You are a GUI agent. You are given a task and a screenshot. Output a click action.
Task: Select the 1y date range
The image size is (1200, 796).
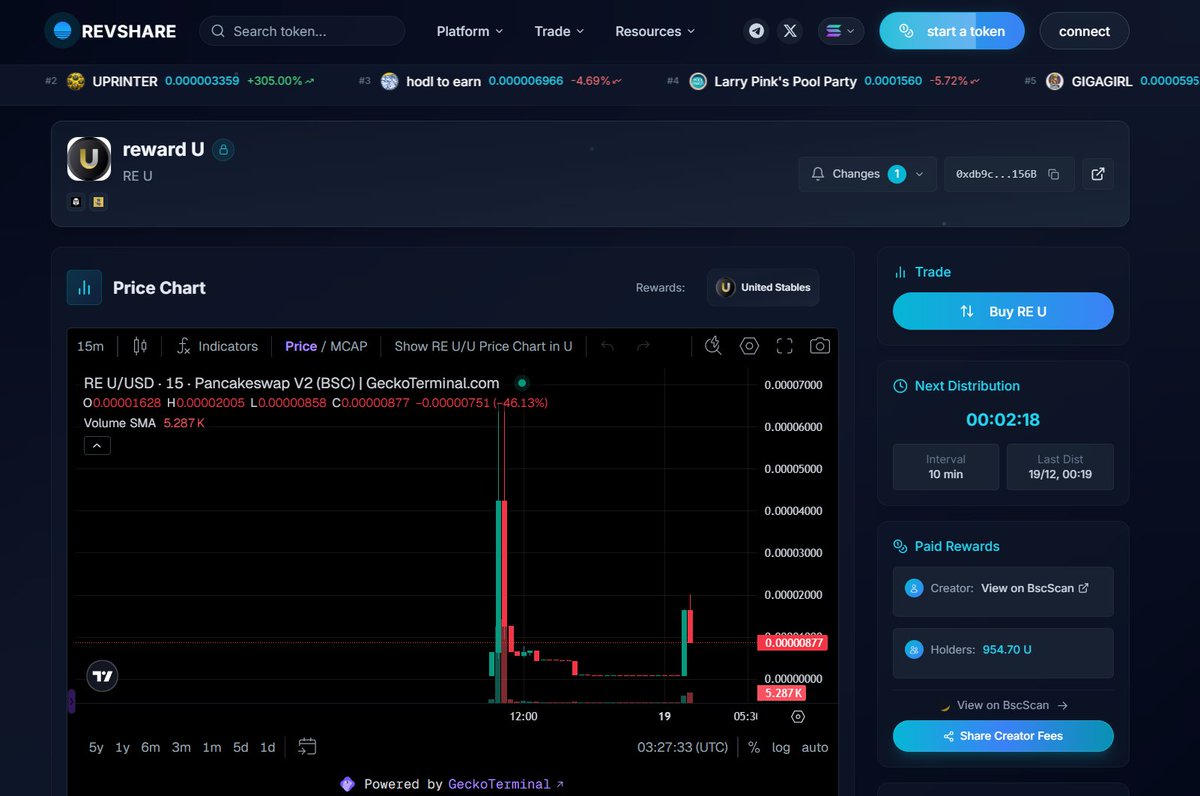pos(122,747)
